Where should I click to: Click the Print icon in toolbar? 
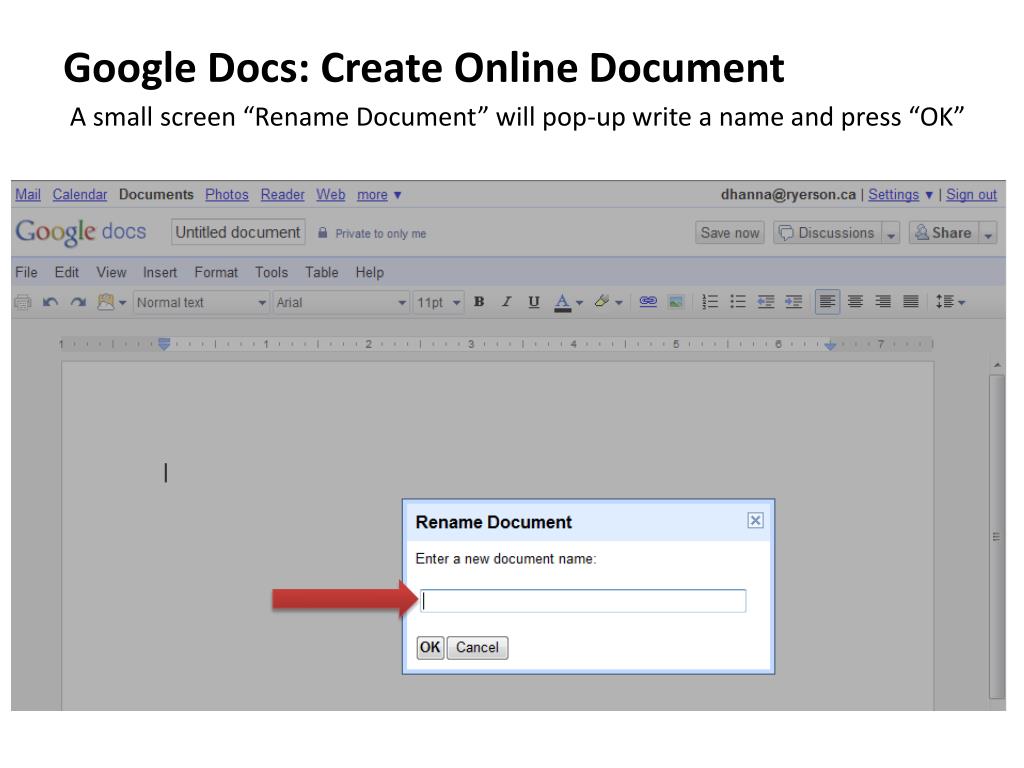(24, 302)
